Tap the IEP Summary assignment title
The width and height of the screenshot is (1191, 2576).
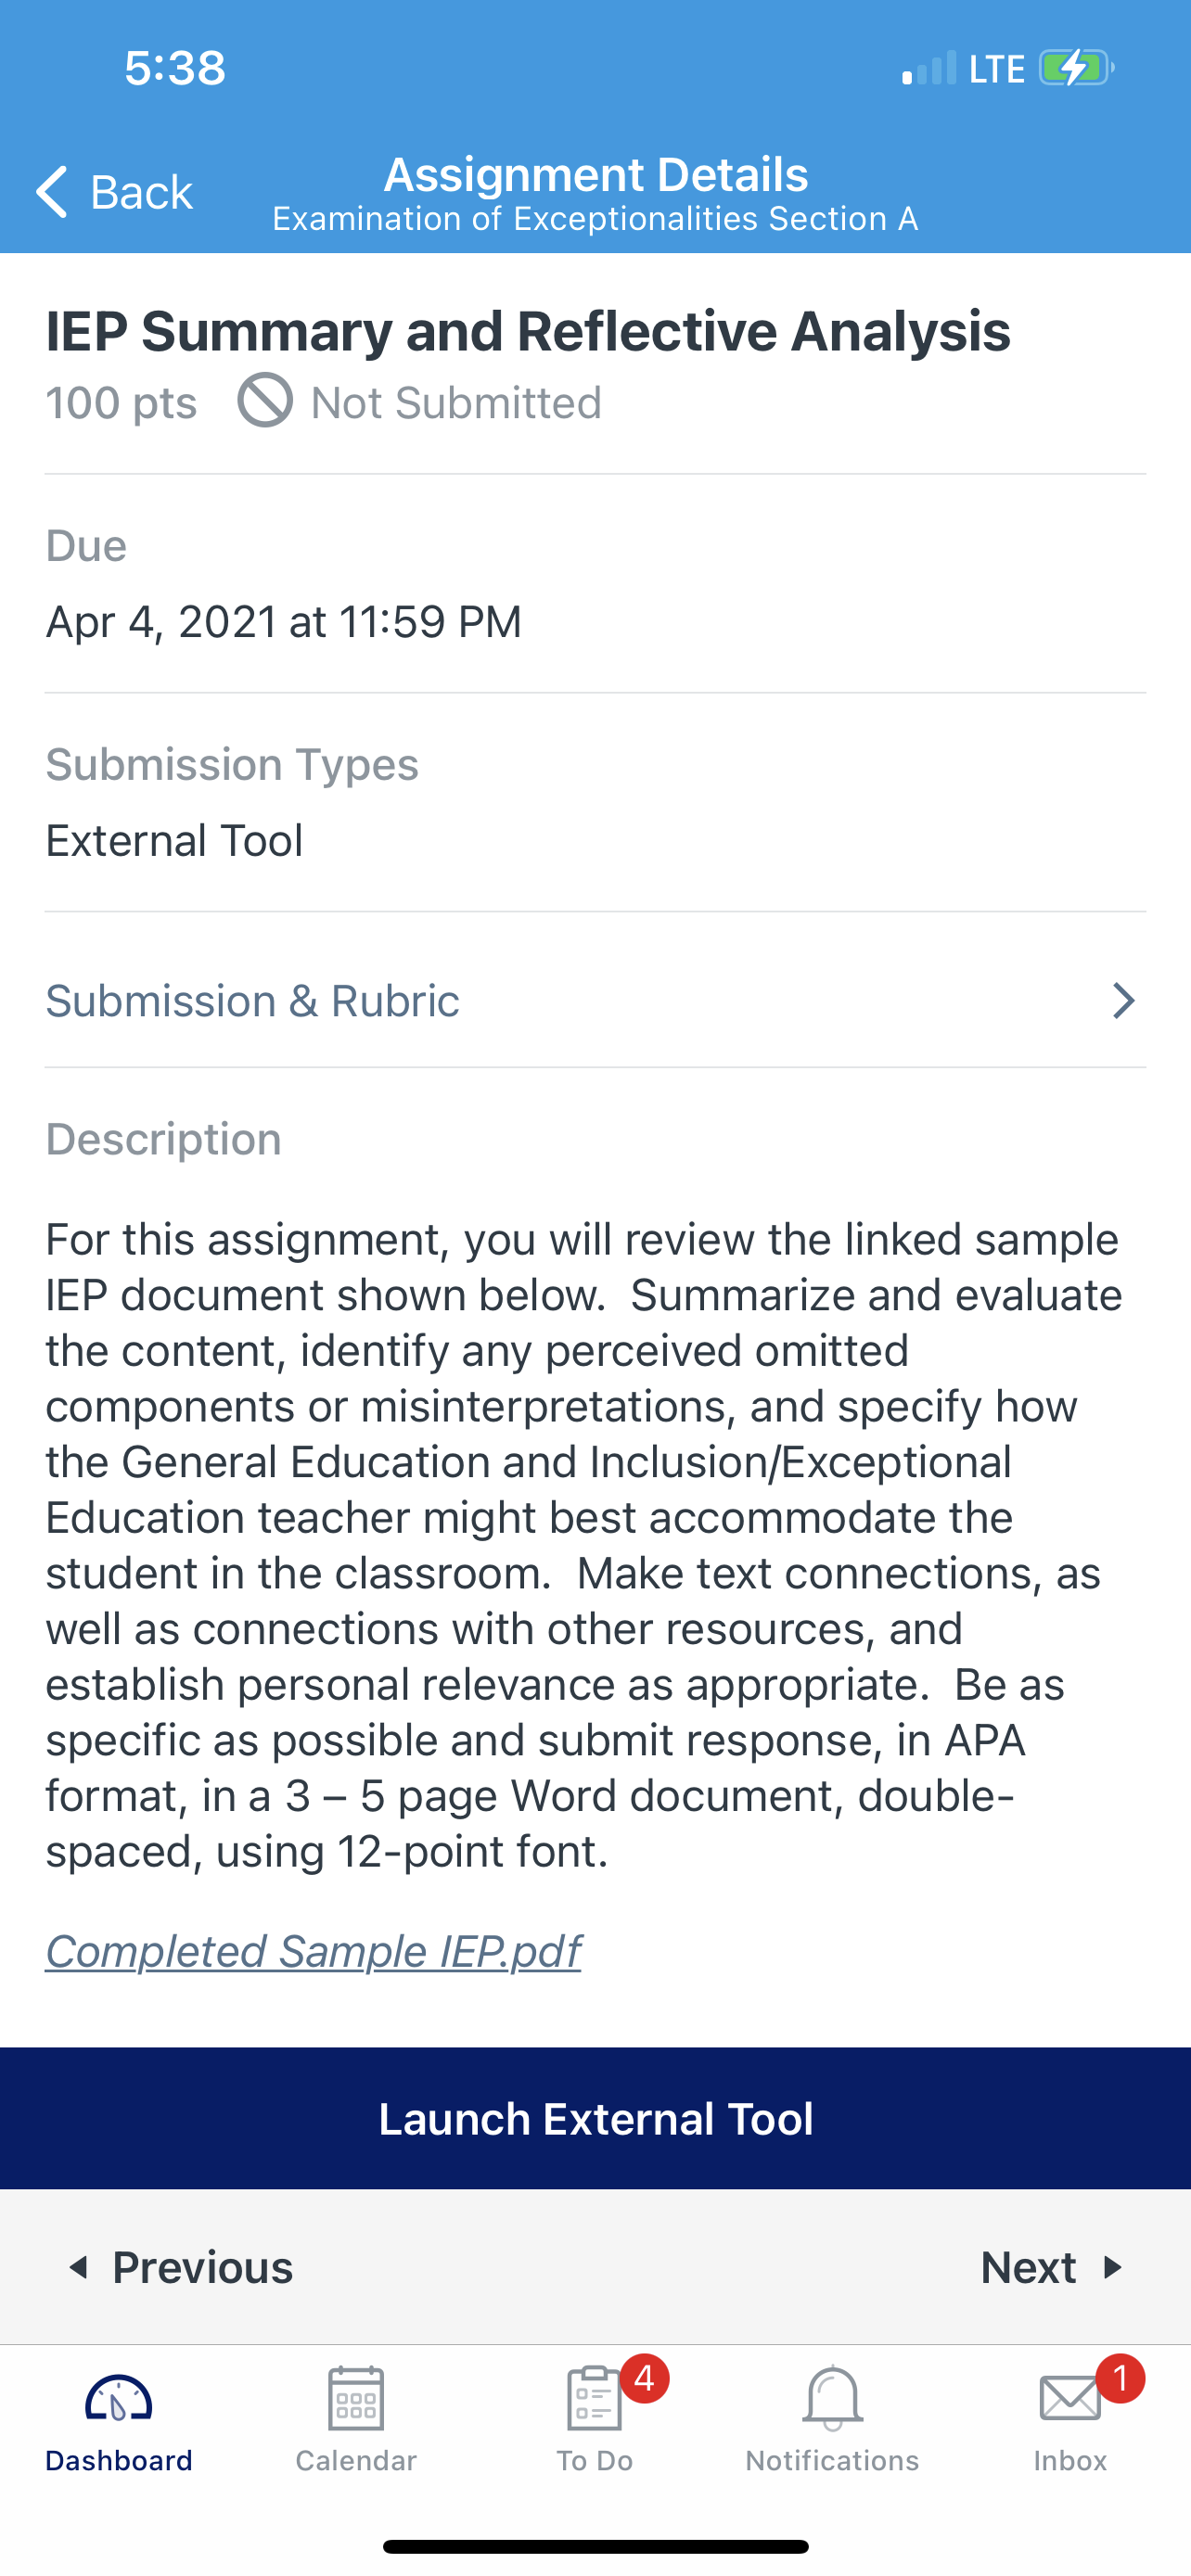click(x=528, y=331)
